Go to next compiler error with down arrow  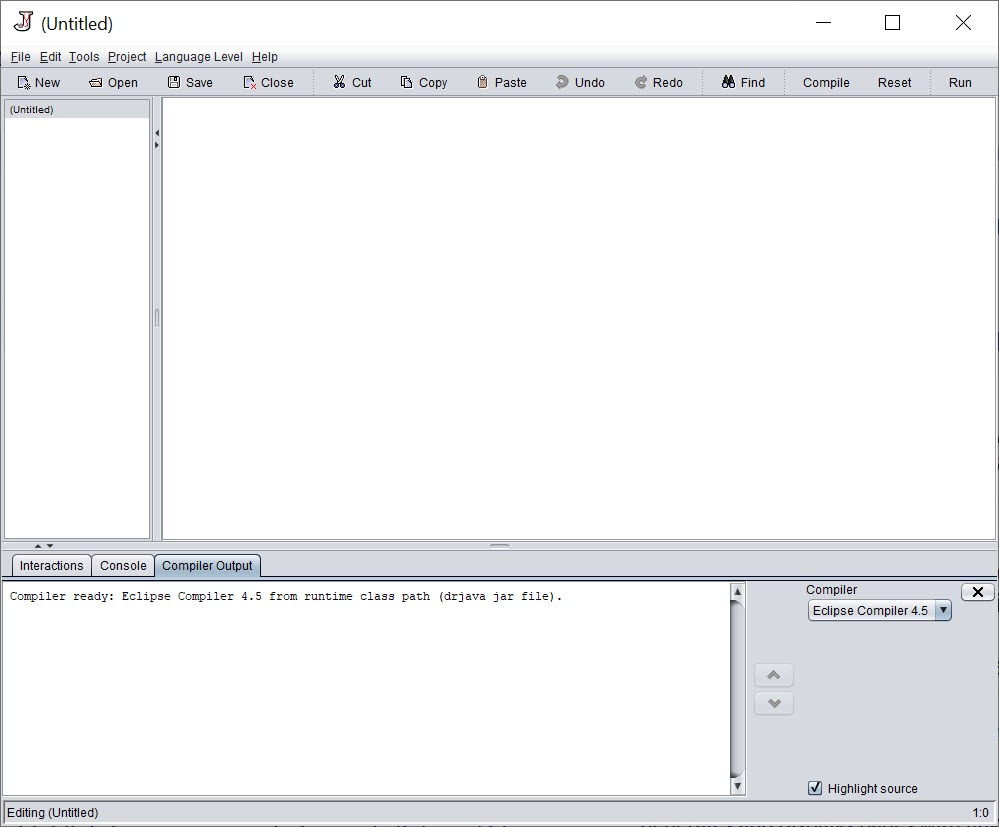[x=773, y=703]
